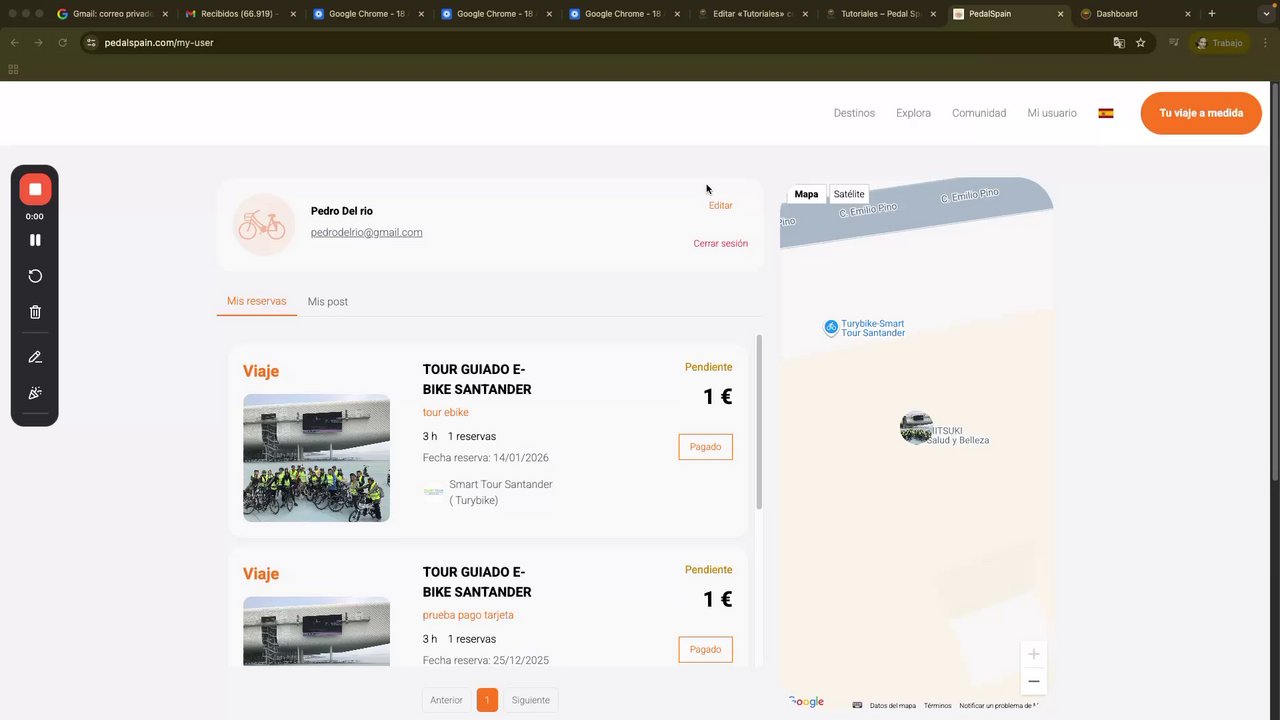The height and width of the screenshot is (720, 1280).
Task: Click Pedro Del rio name text
Action: click(x=342, y=211)
